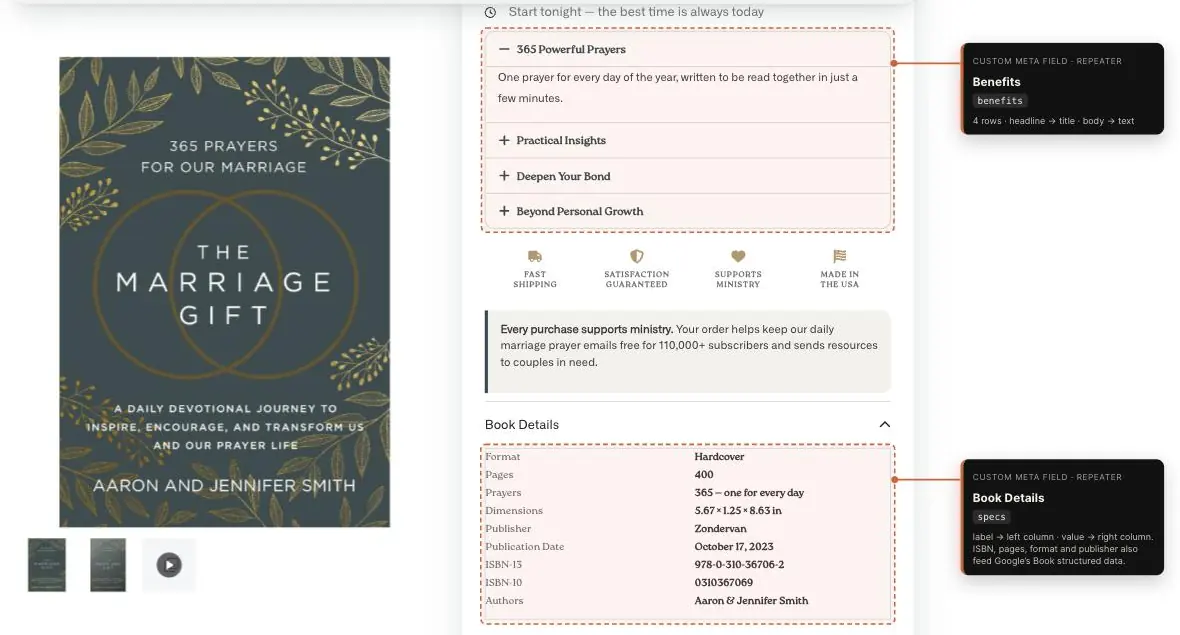Click the 'Aaron & Jennifer Smith' authors value
This screenshot has height=635, width=1180.
point(751,600)
